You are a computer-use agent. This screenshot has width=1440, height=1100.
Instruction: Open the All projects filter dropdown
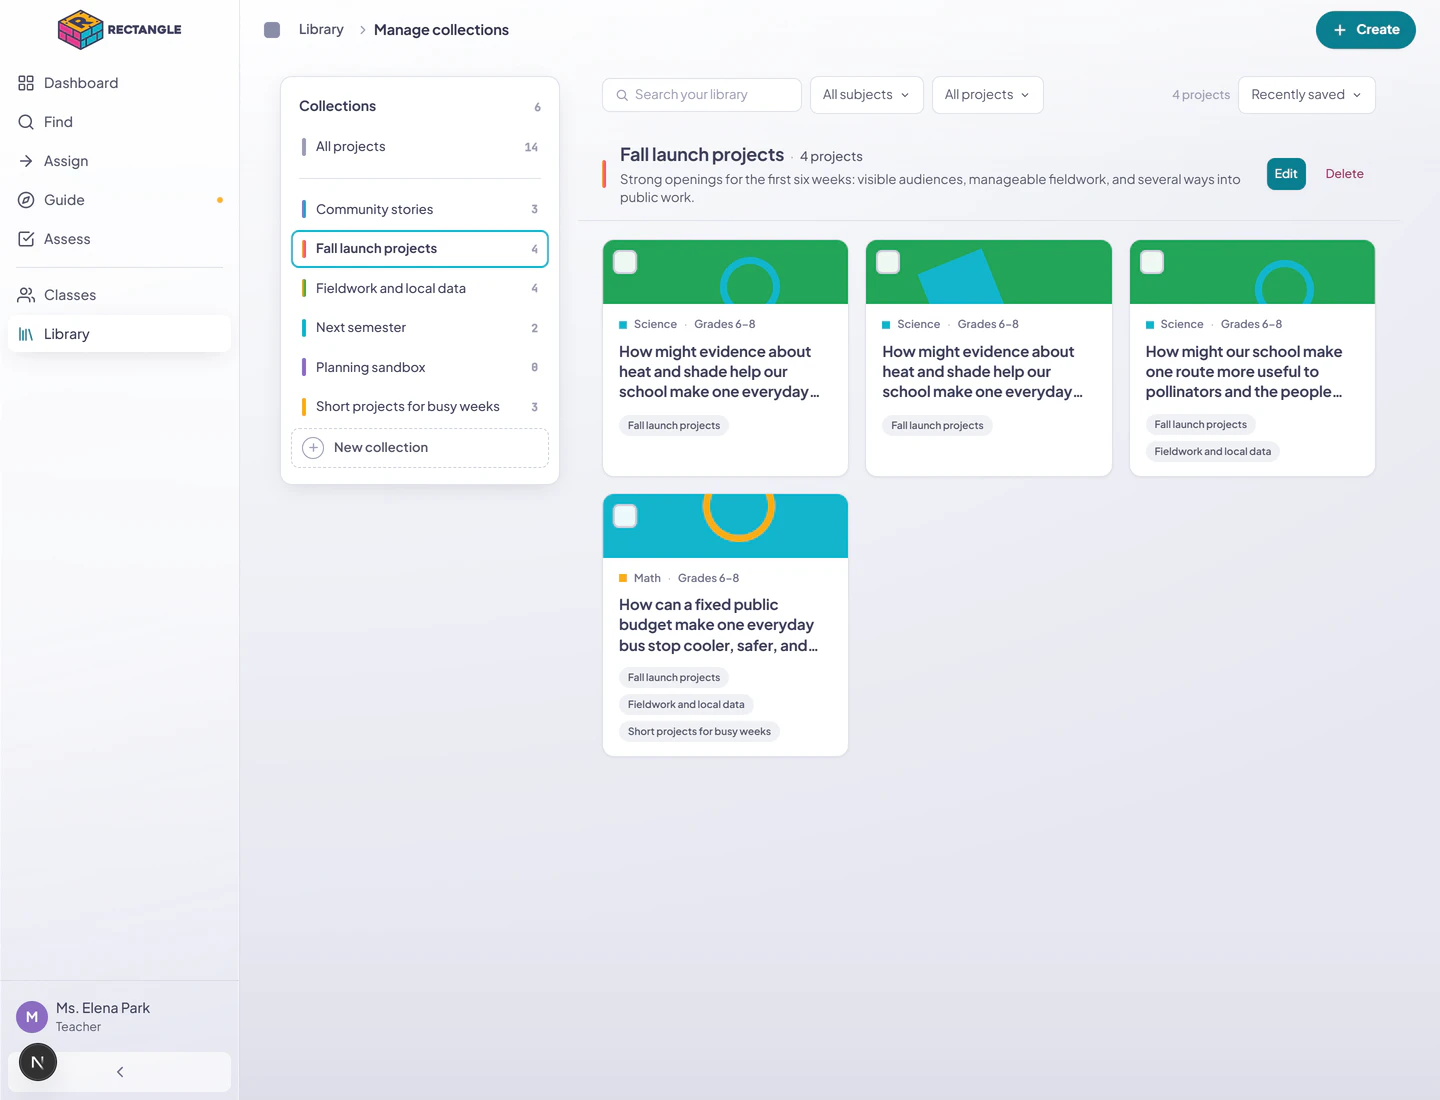point(987,95)
